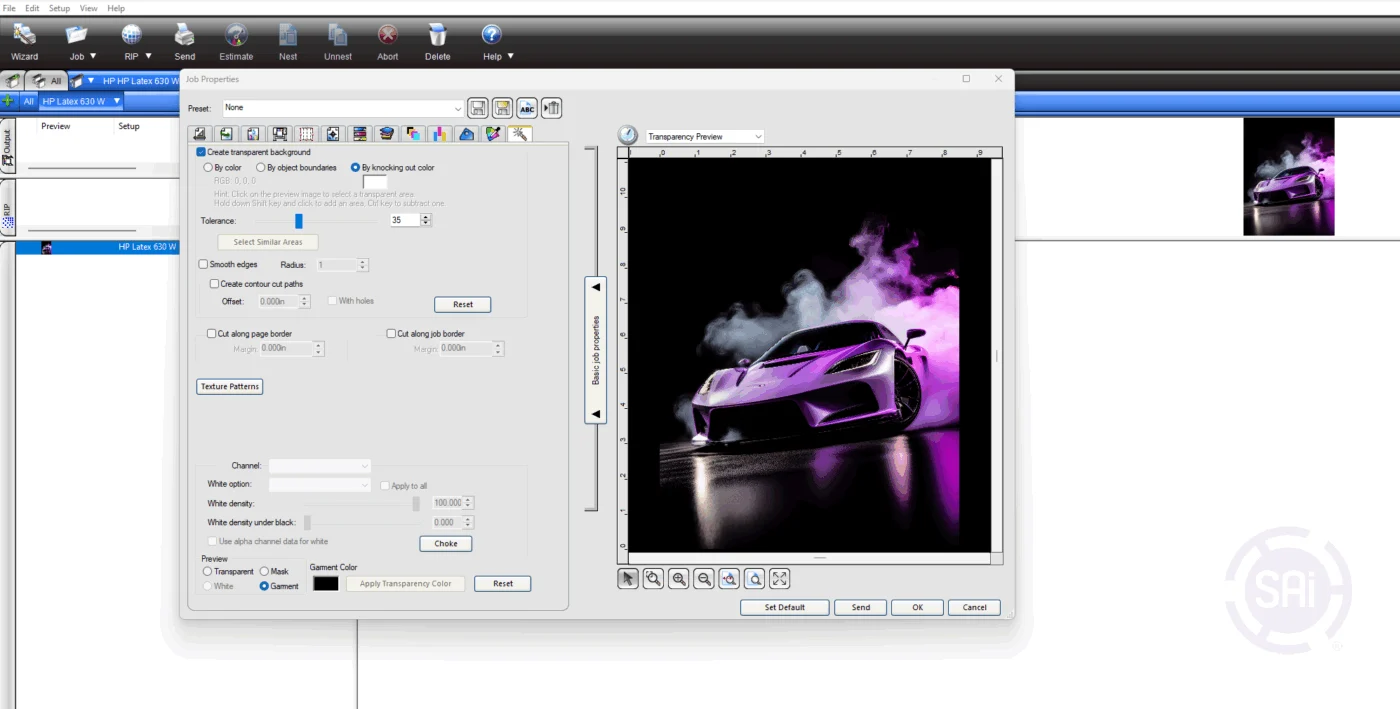The height and width of the screenshot is (709, 1400).
Task: Click the Choke button
Action: pos(446,544)
